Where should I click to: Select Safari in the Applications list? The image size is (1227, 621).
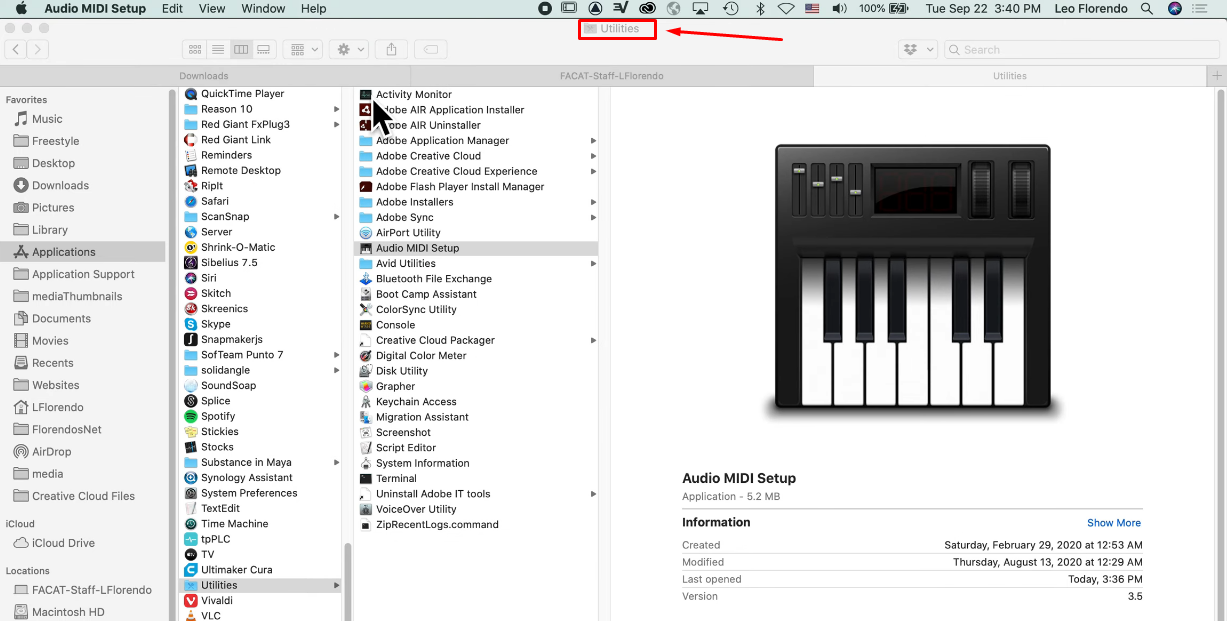click(x=214, y=201)
